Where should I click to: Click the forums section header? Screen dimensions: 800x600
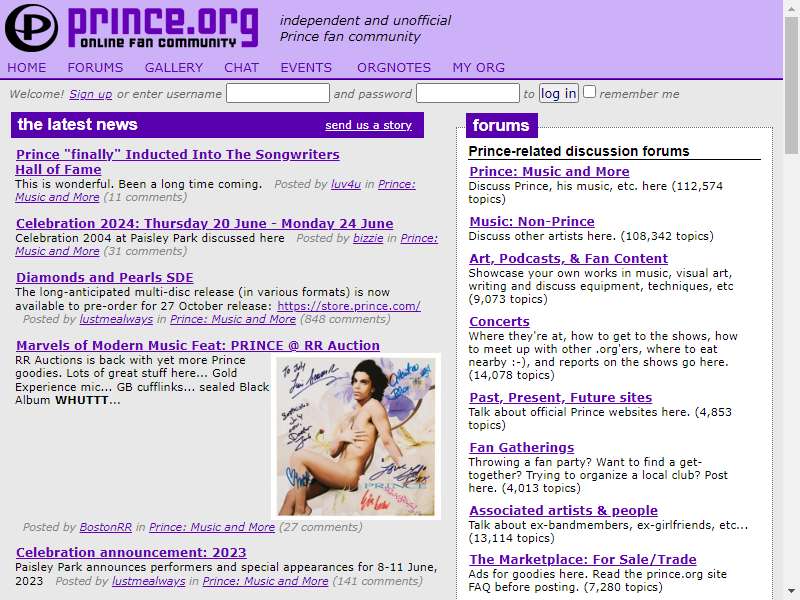tap(502, 126)
